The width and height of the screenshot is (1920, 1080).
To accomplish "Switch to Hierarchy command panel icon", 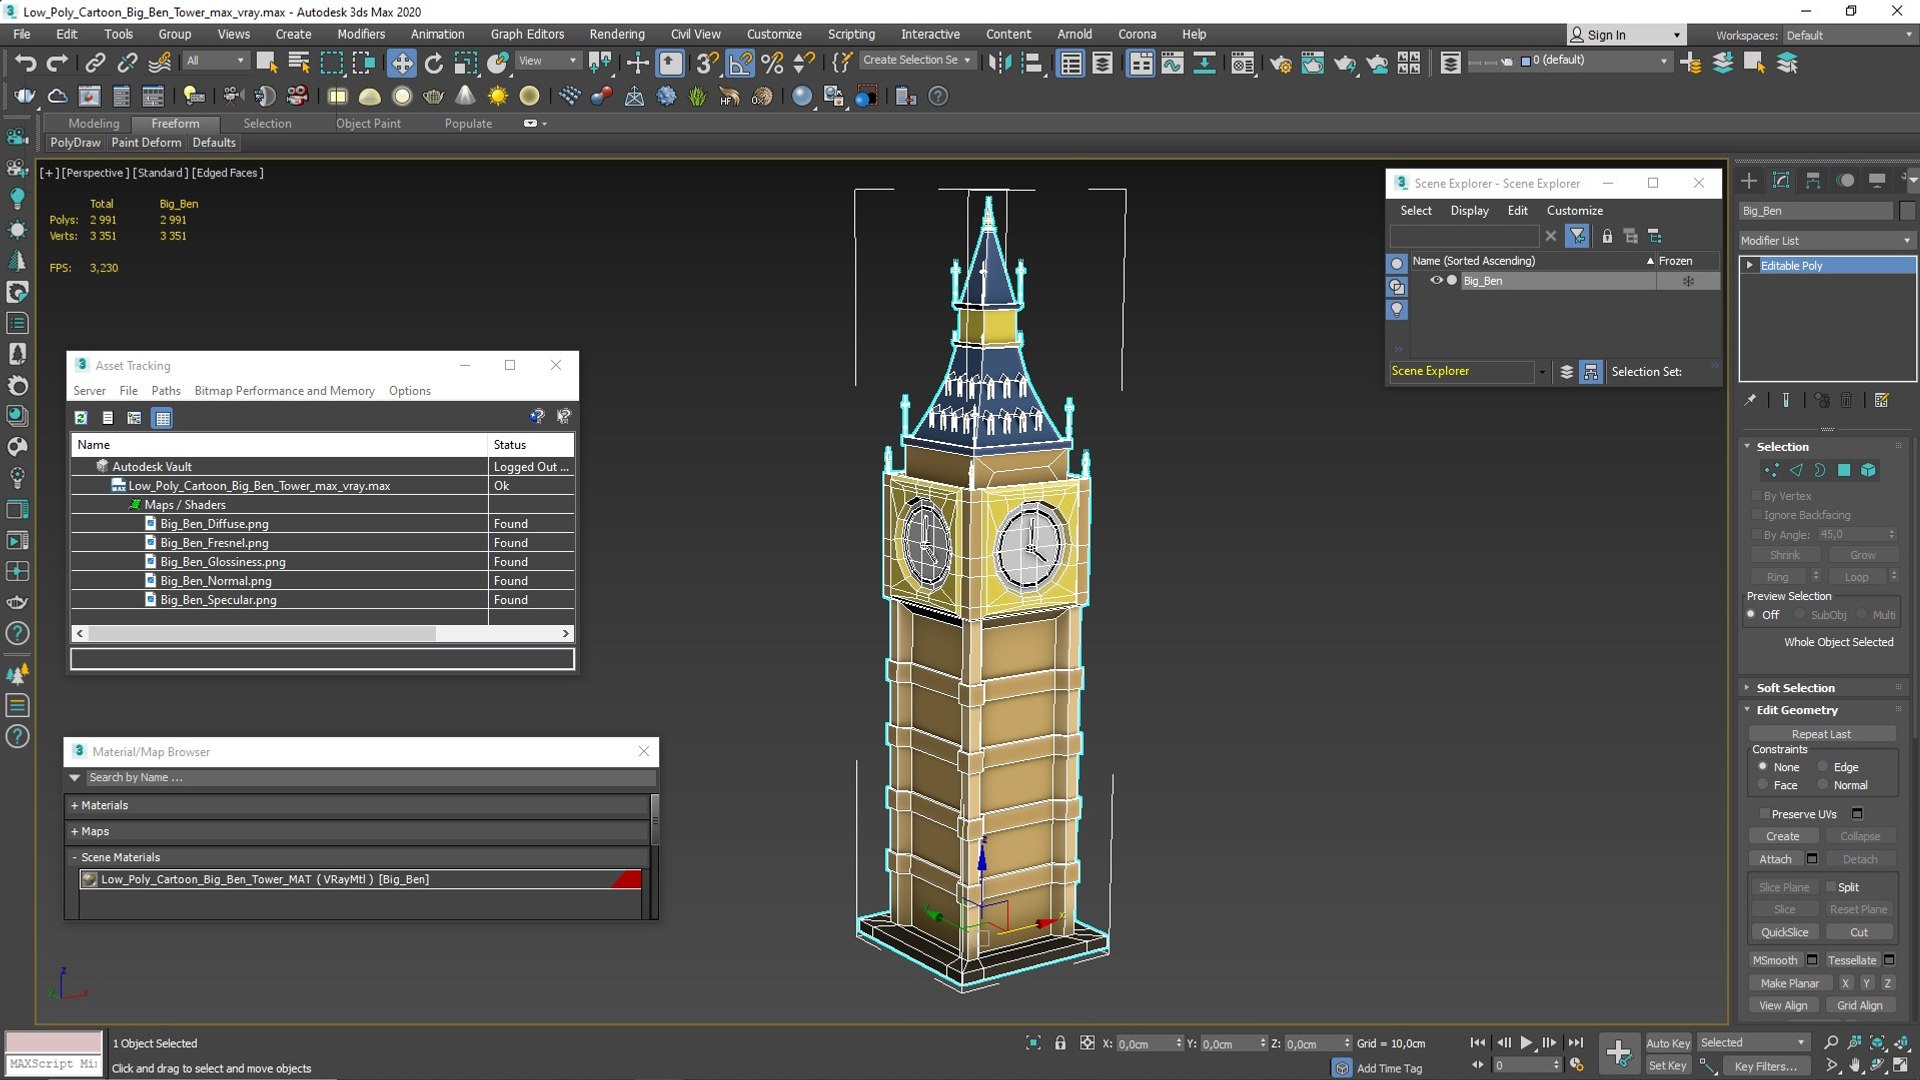I will tap(1813, 180).
